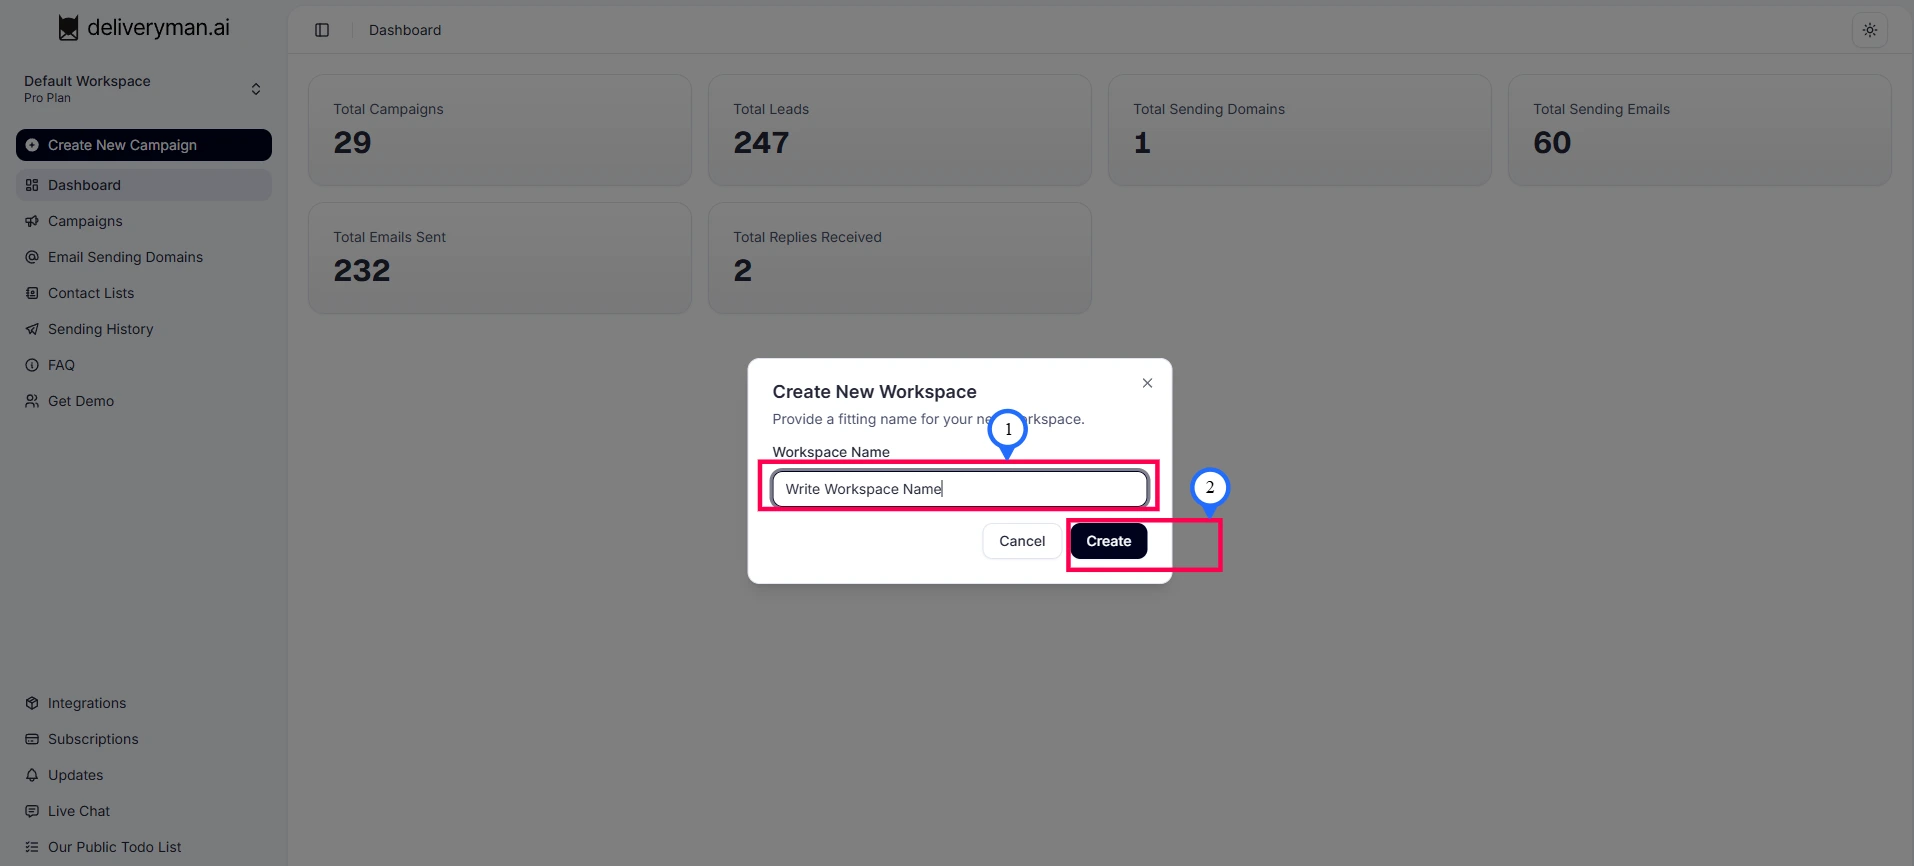Click the Campaigns megaphone icon
Image resolution: width=1914 pixels, height=866 pixels.
point(32,221)
